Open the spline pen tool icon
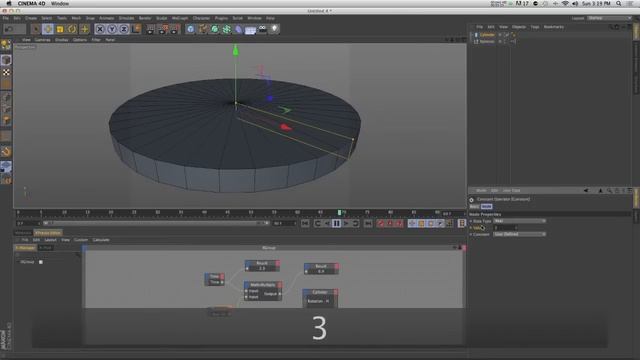640x360 pixels. point(203,29)
